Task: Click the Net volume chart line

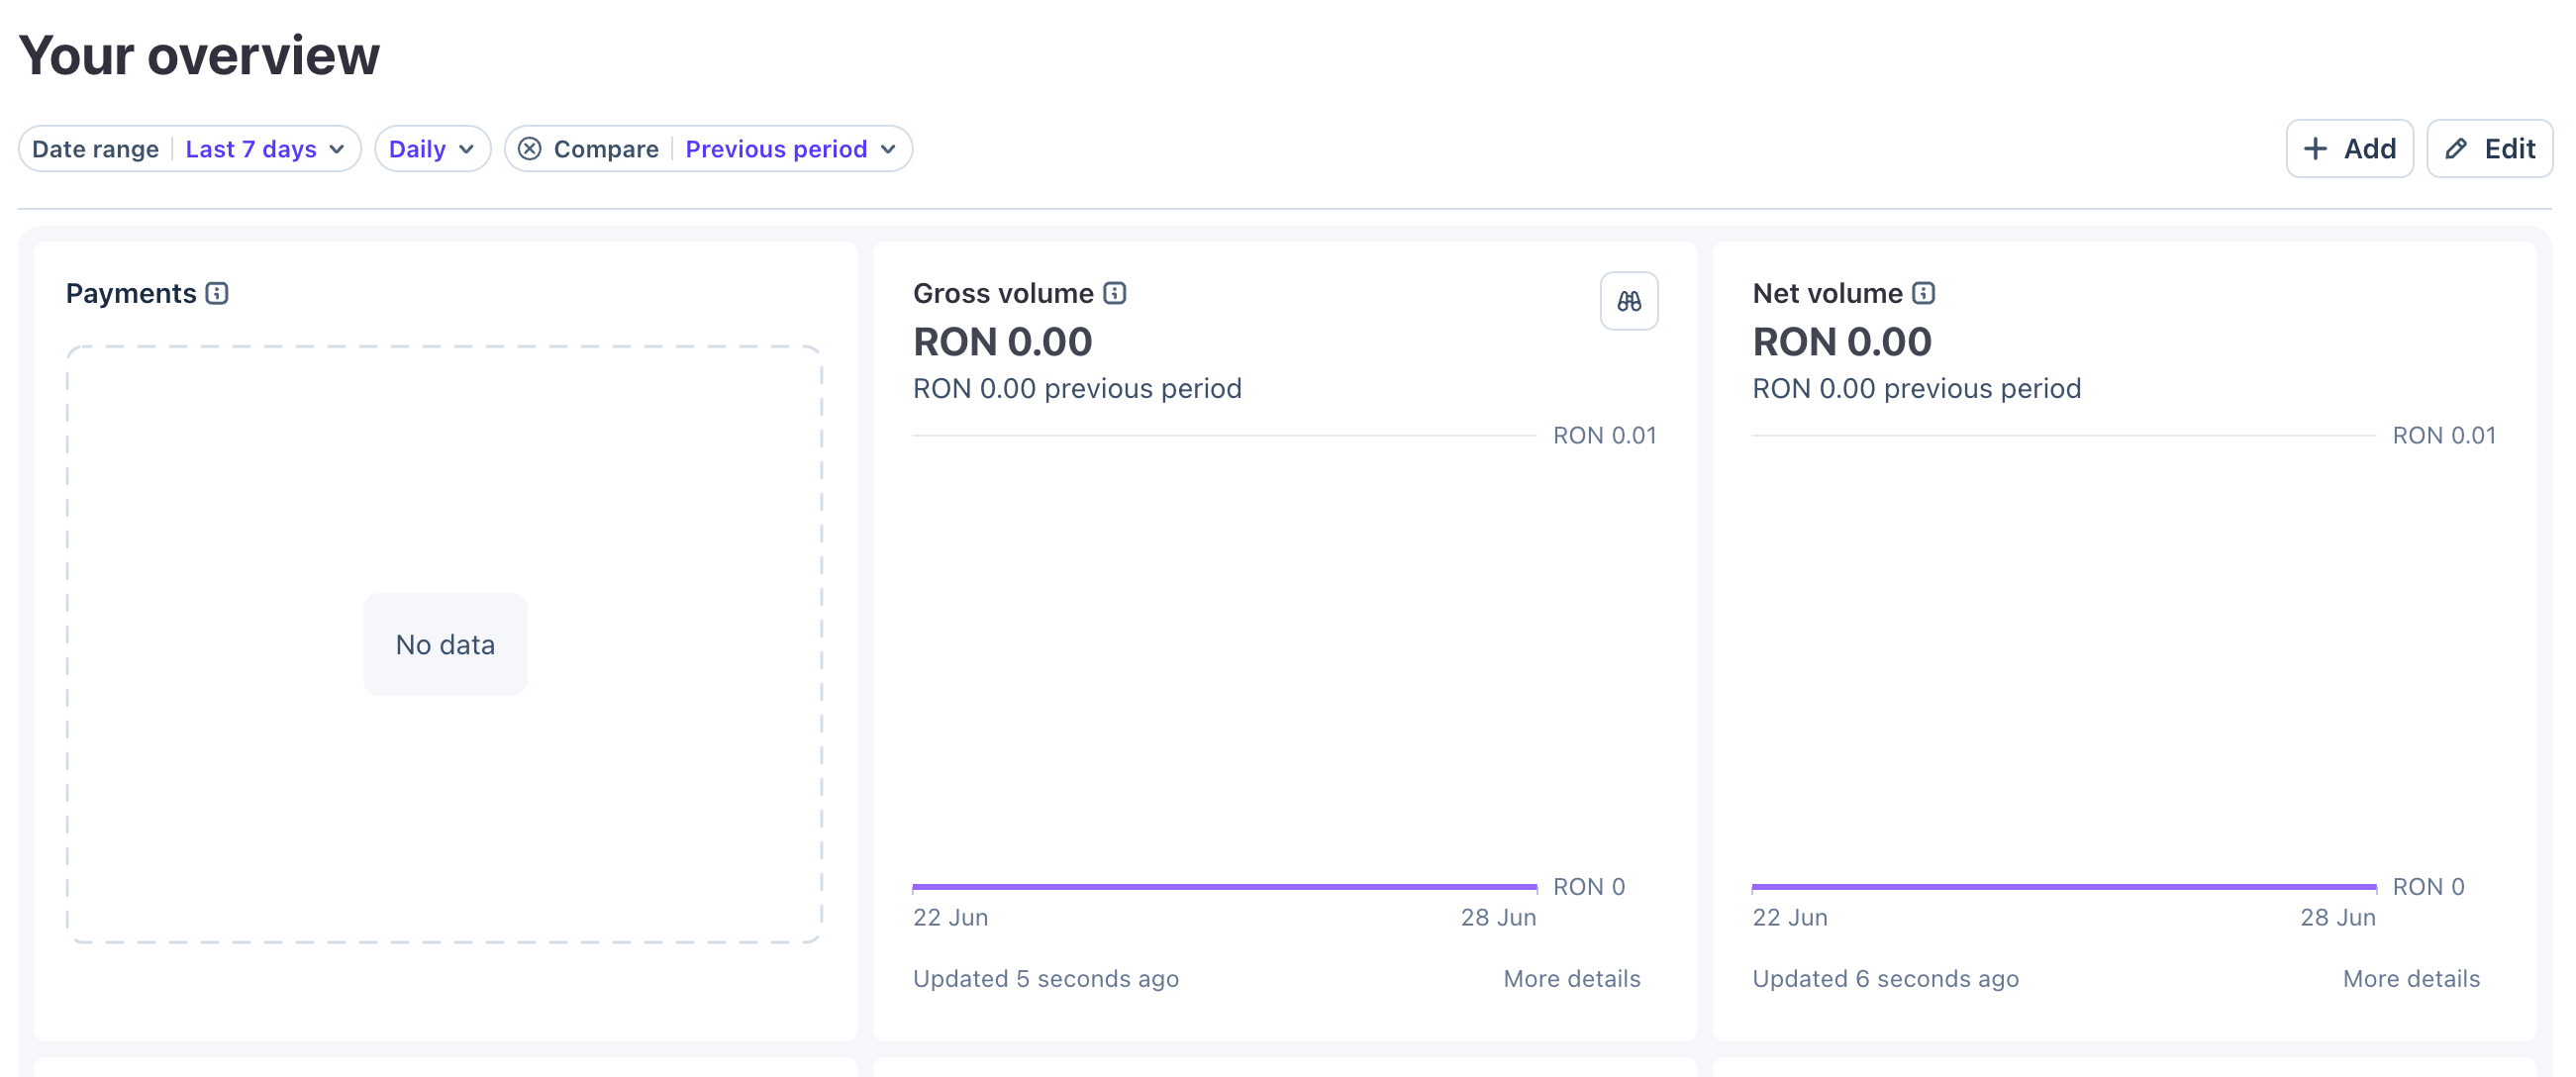Action: pyautogui.click(x=2064, y=886)
